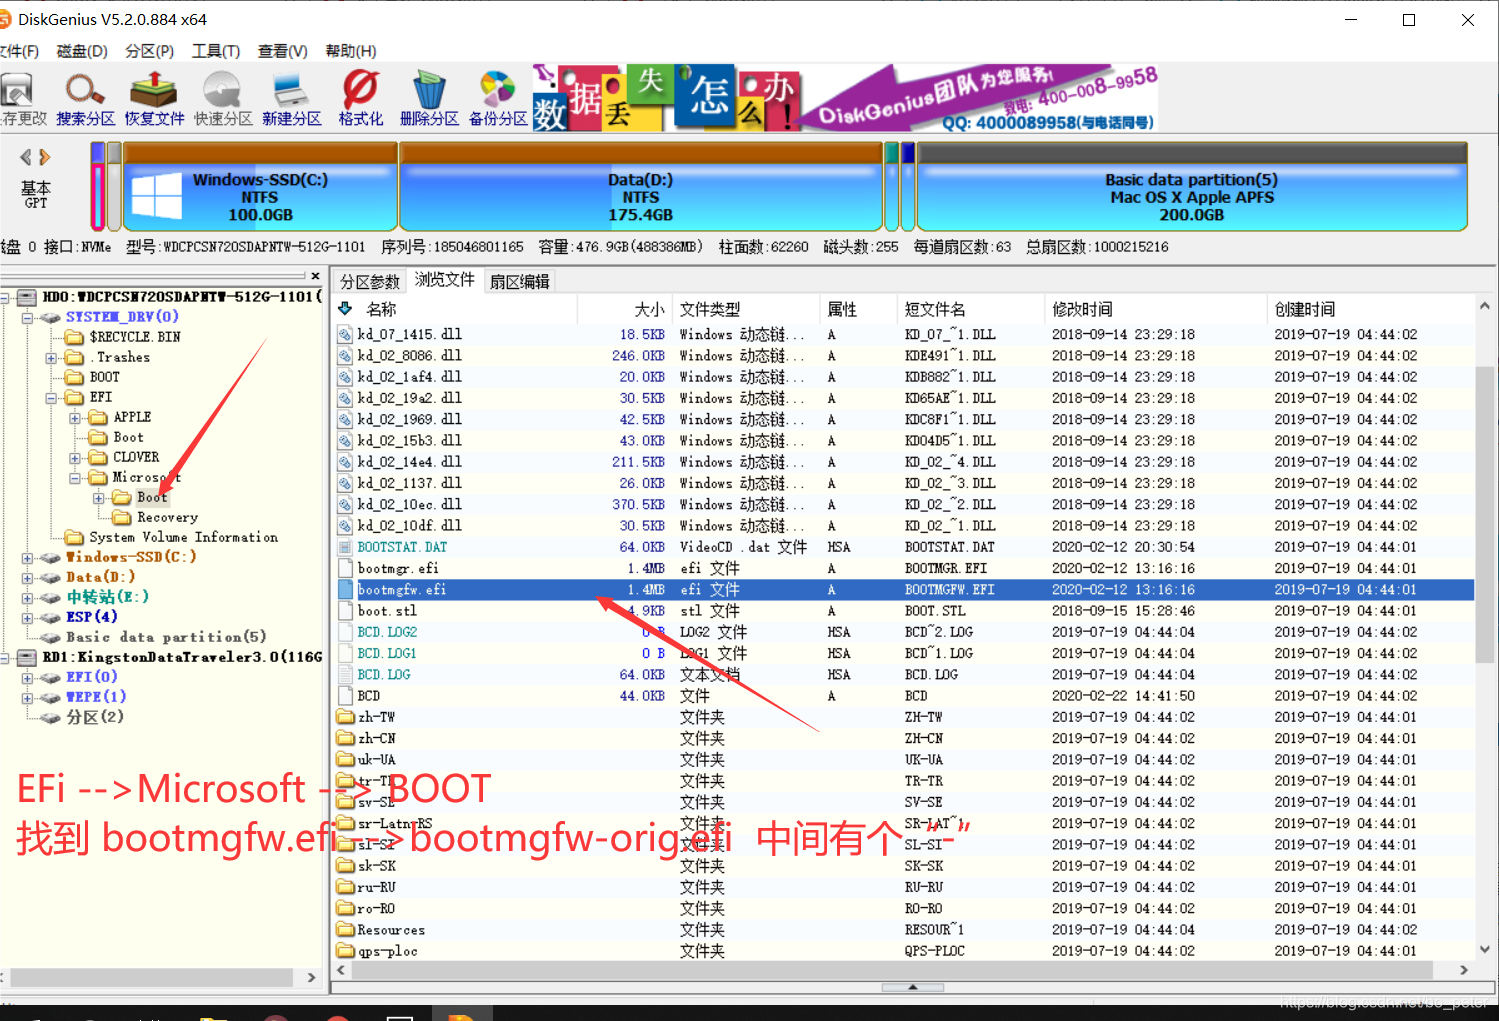Screen dimensions: 1499x1021
Task: Select ESP(4) partition in tree
Action: coord(92,617)
